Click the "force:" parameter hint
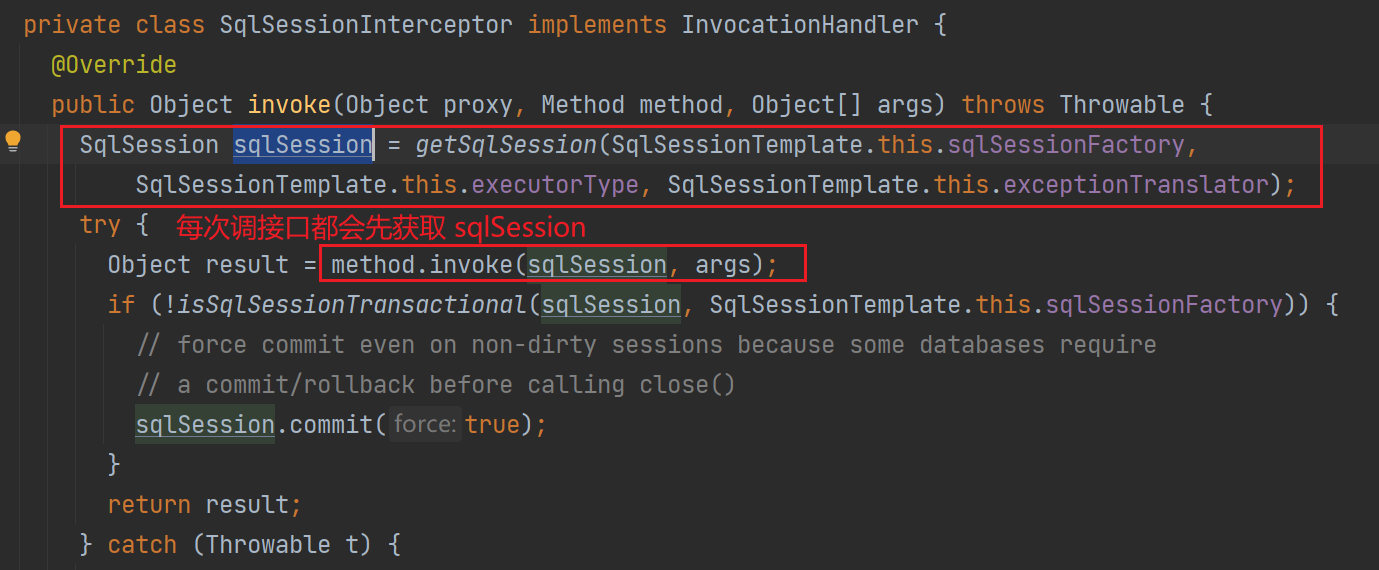 coord(425,425)
